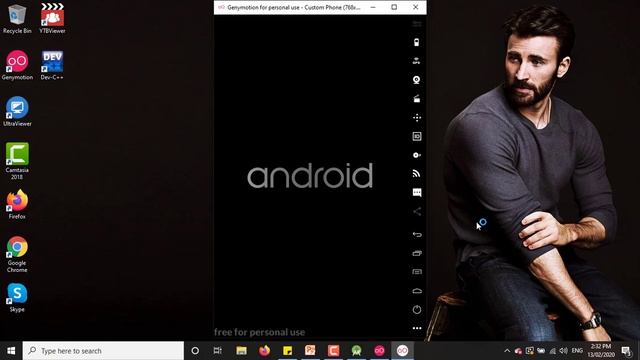The height and width of the screenshot is (360, 640).
Task: Select the Skype desktop shortcut
Action: (17, 298)
